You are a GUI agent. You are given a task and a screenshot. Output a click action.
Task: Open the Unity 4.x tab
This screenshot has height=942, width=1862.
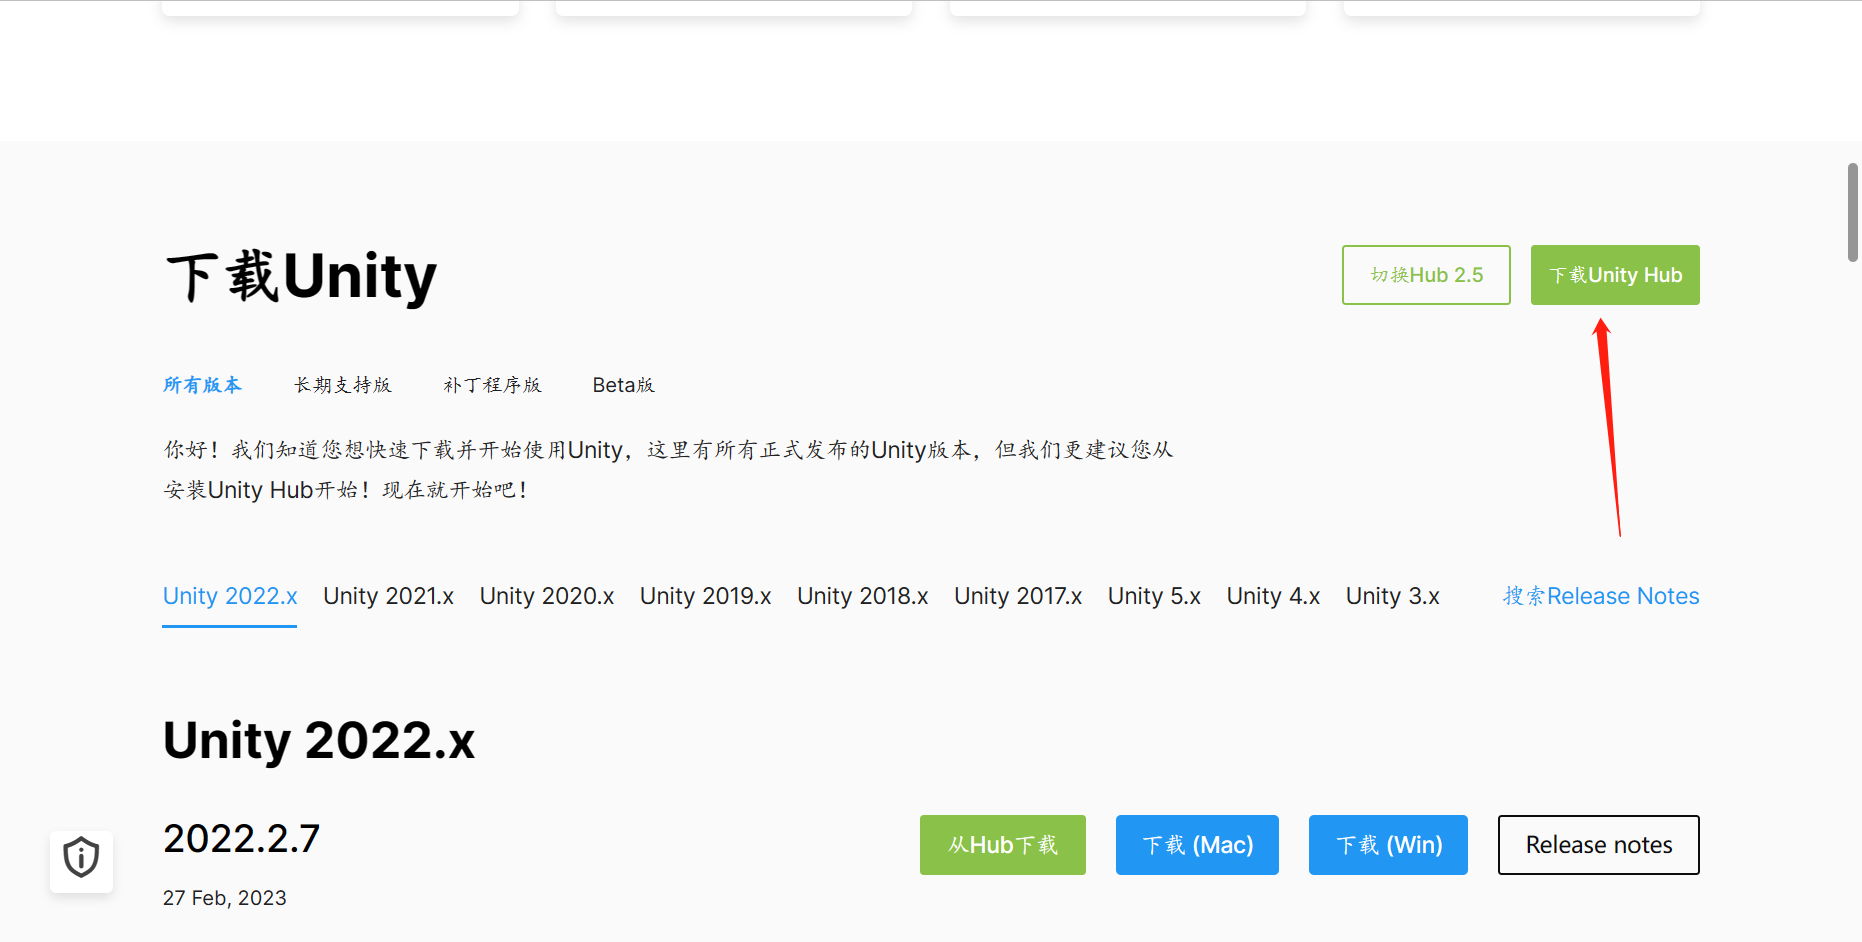(1273, 596)
